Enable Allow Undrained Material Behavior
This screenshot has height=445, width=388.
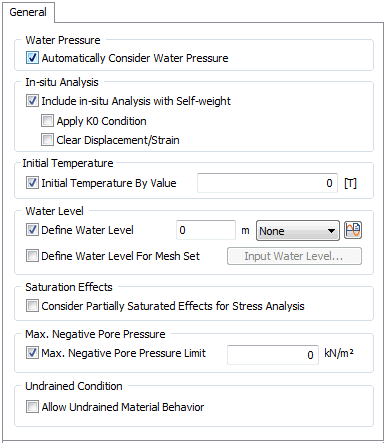(32, 407)
